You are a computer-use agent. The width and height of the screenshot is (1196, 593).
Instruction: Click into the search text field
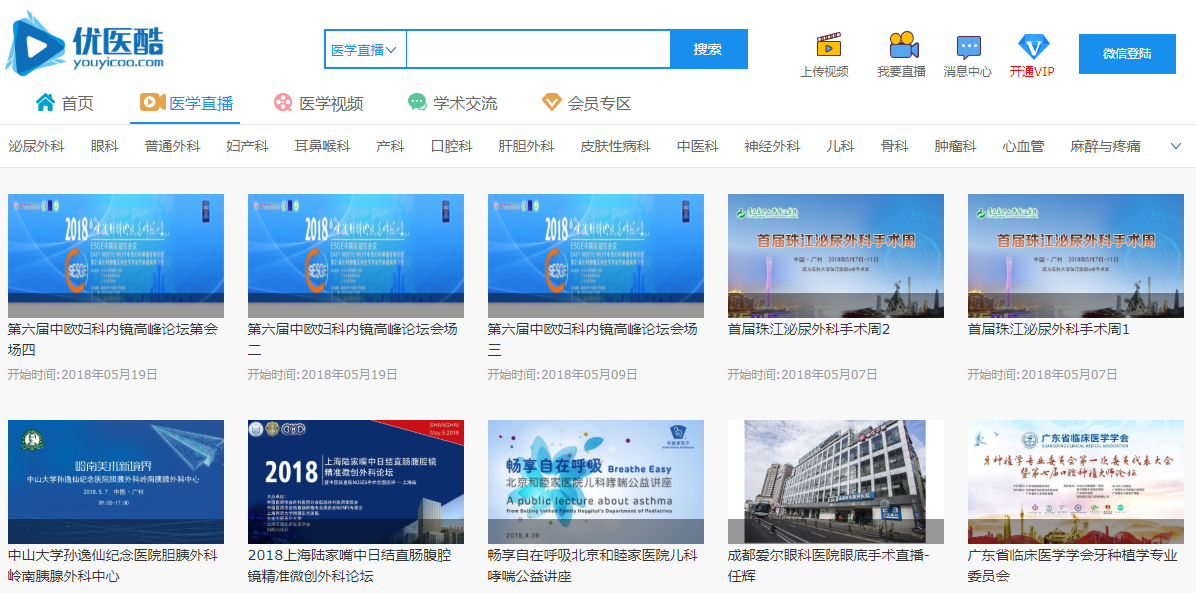(x=537, y=49)
